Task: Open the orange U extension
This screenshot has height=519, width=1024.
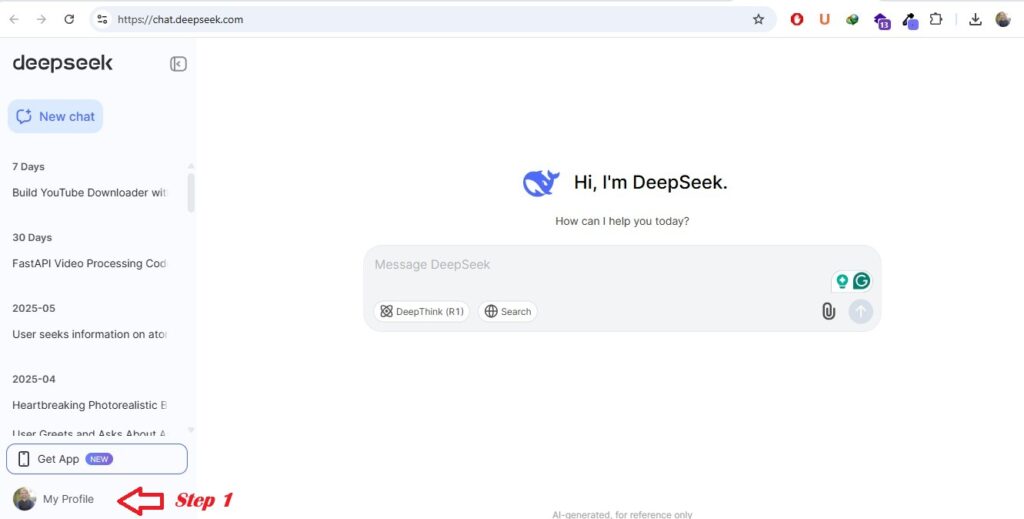Action: (x=824, y=20)
